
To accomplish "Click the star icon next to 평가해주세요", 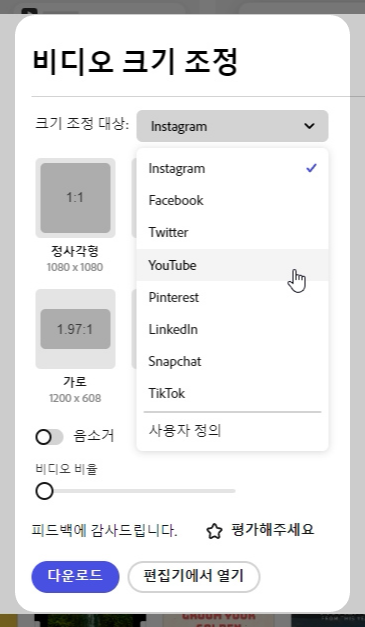I will click(x=214, y=531).
